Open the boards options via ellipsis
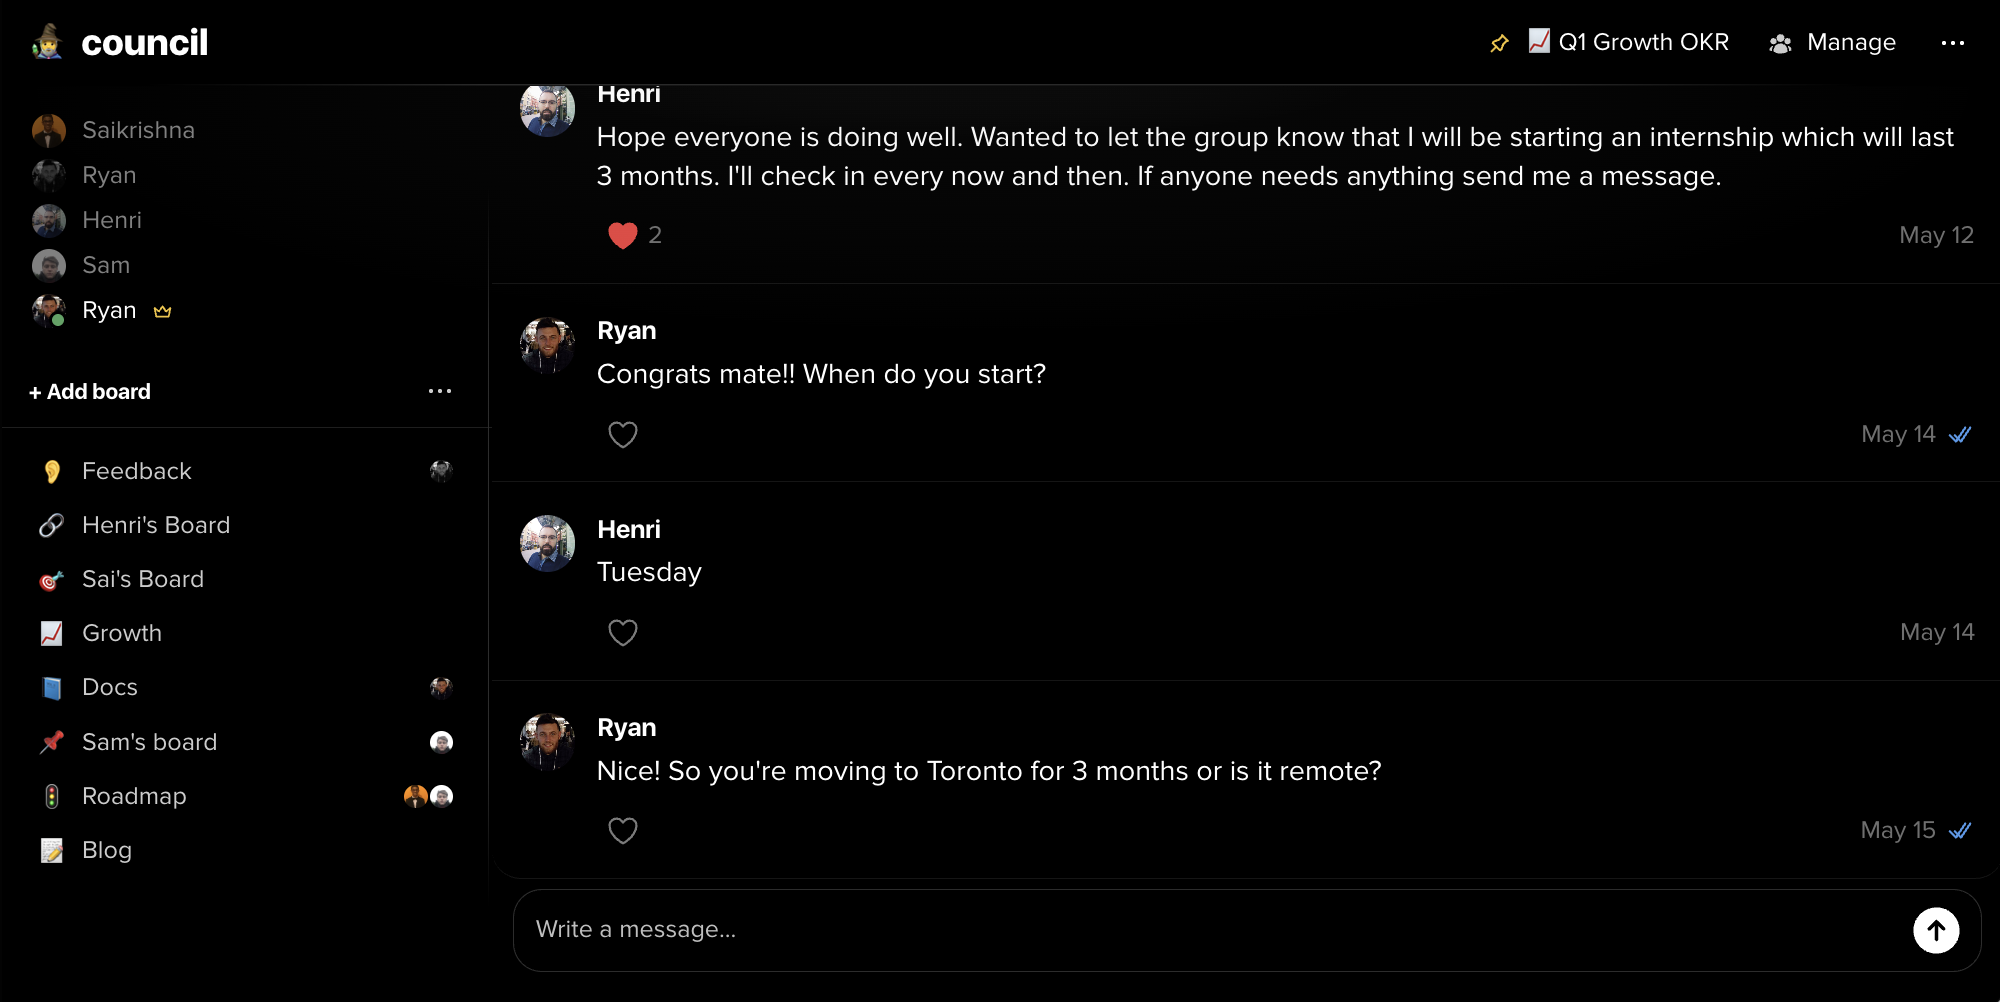The image size is (2000, 1002). [440, 390]
